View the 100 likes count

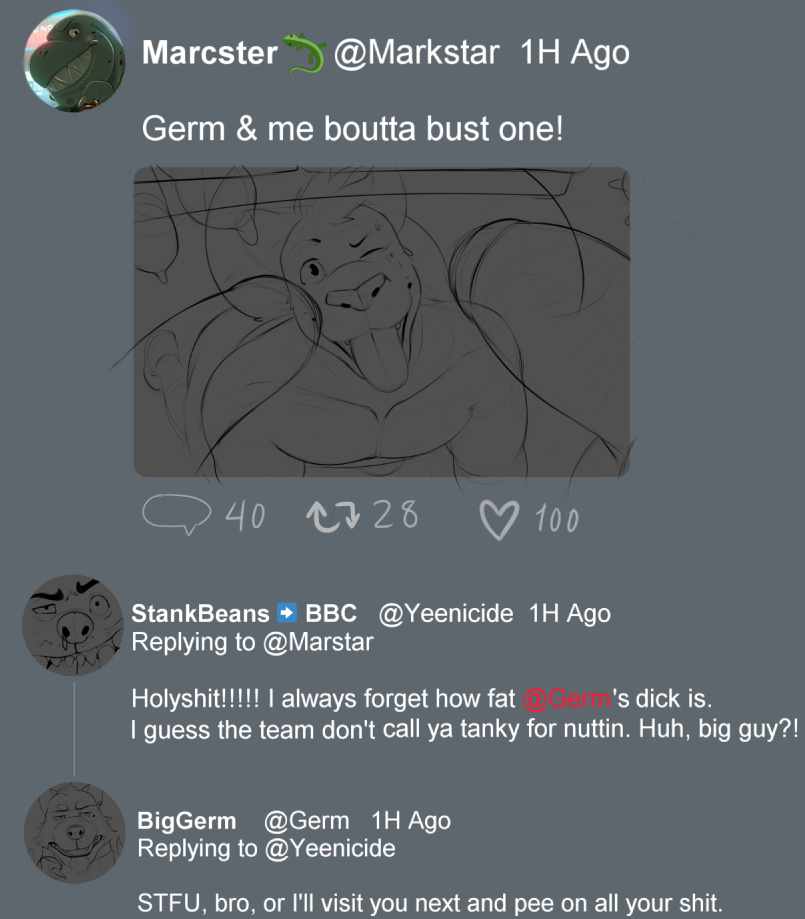(x=556, y=519)
